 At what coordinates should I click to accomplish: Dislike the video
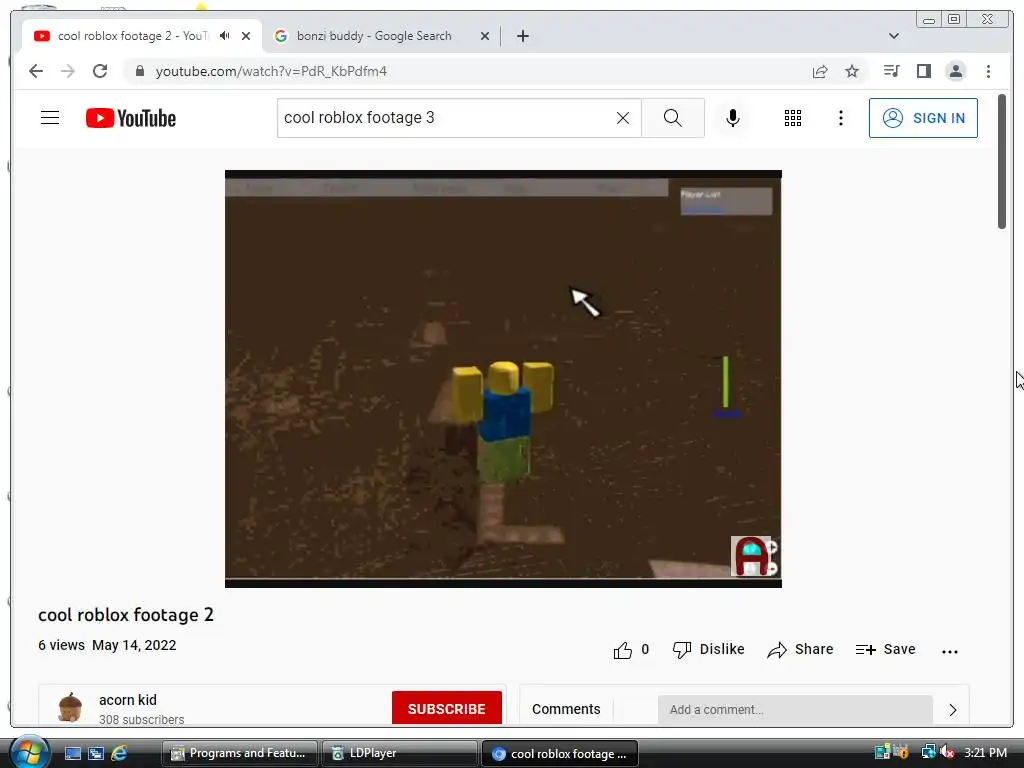(709, 650)
